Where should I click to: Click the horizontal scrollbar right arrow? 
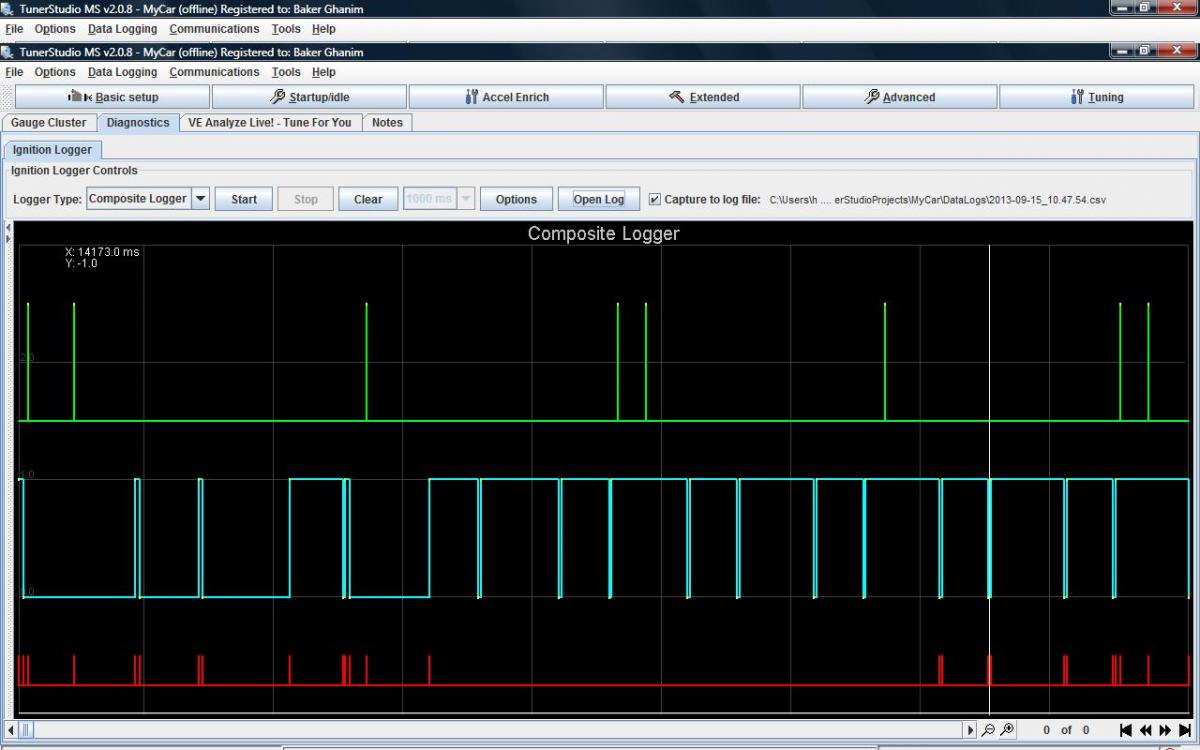(x=970, y=730)
